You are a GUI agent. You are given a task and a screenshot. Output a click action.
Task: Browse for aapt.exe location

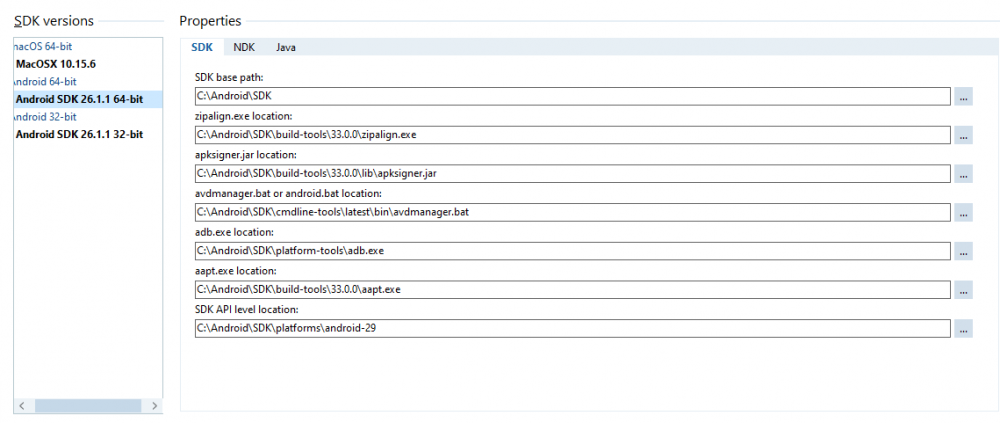964,290
